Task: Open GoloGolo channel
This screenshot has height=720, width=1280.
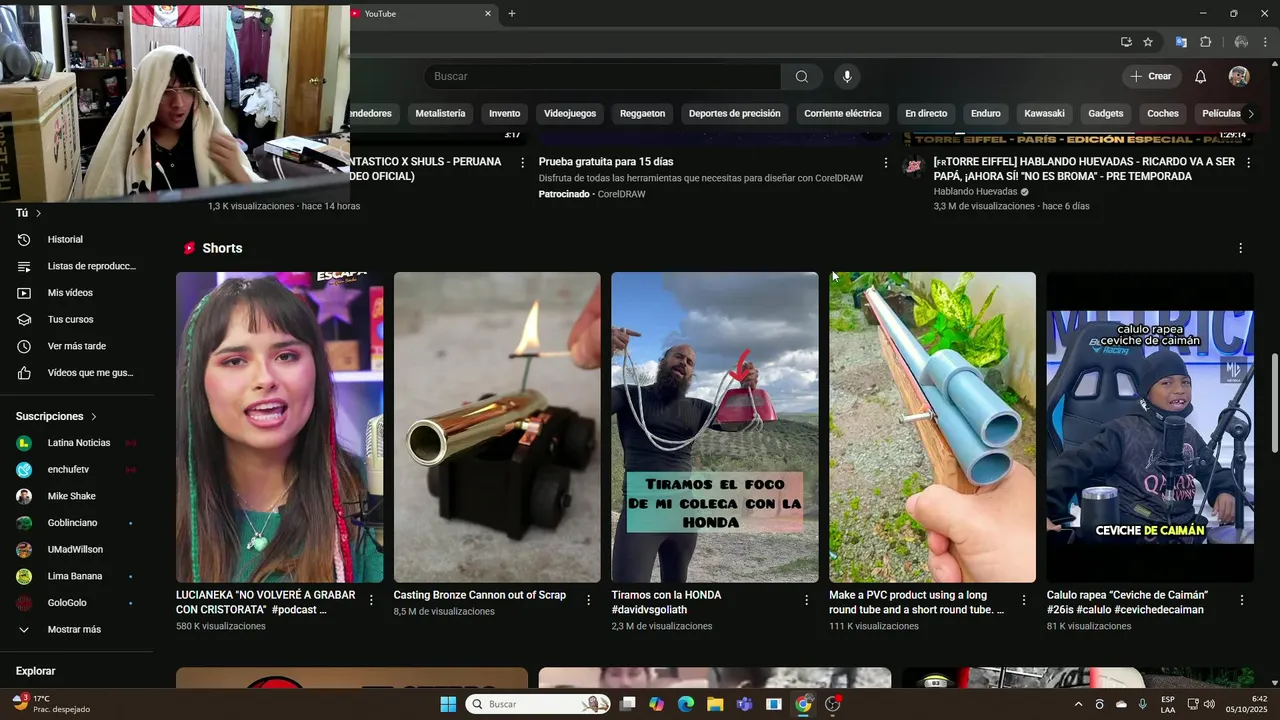Action: [78, 603]
